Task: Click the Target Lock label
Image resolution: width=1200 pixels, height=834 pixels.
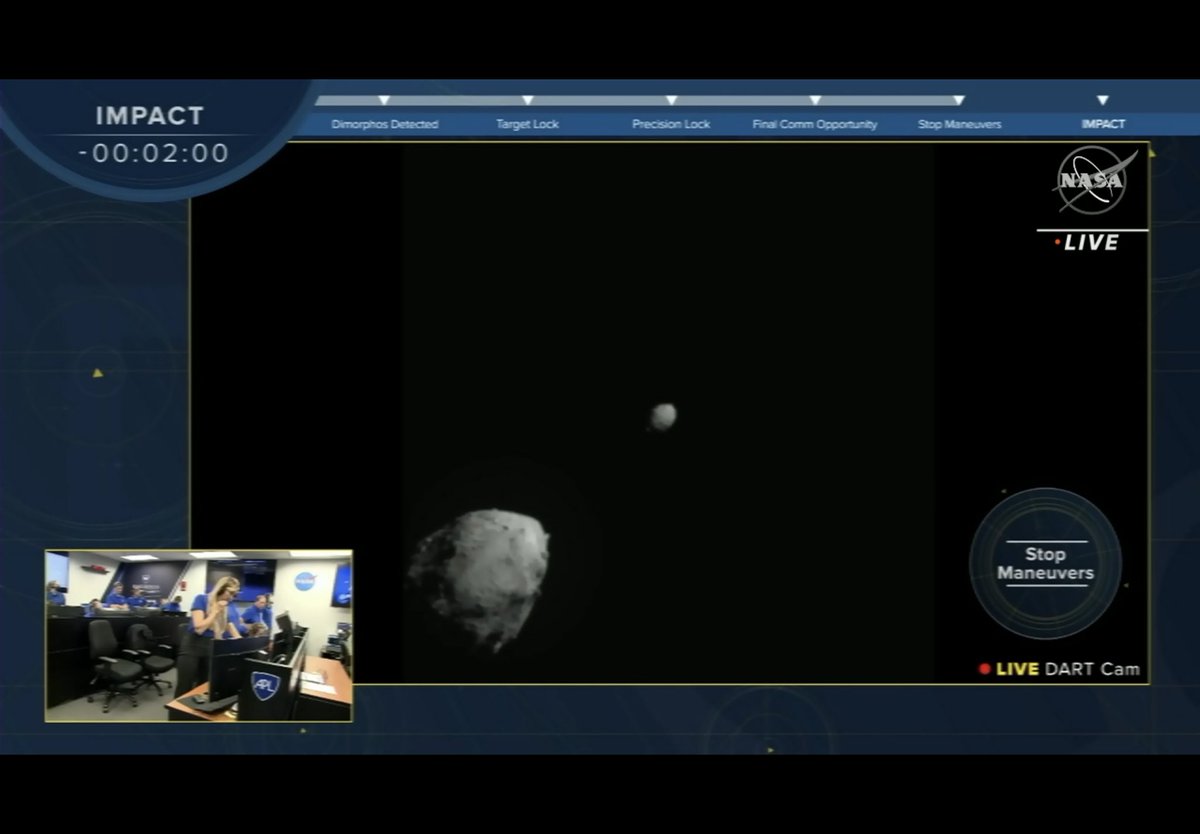Action: coord(528,124)
